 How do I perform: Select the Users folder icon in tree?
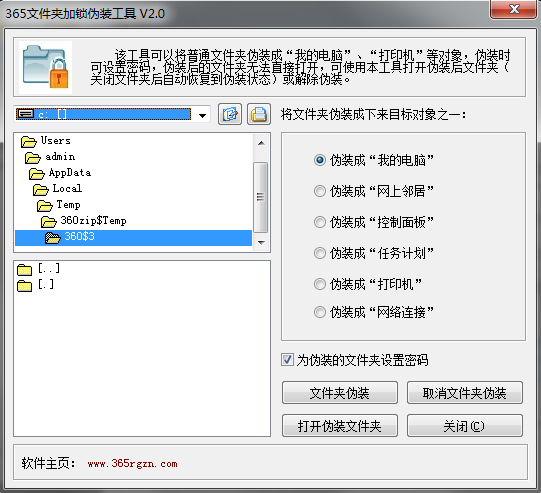[x=28, y=141]
